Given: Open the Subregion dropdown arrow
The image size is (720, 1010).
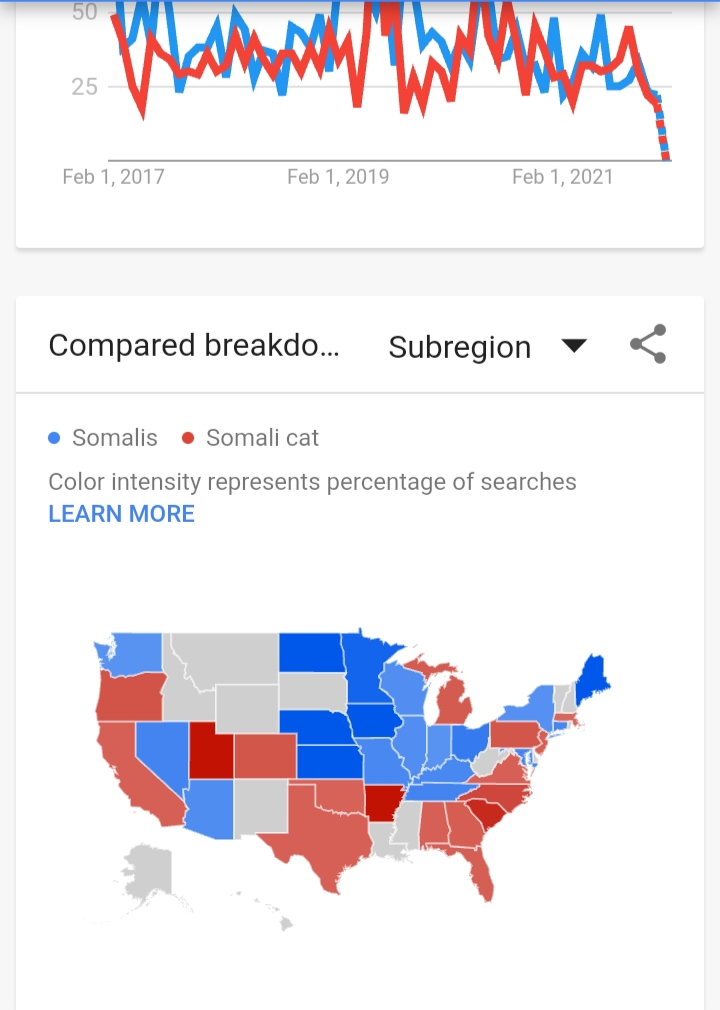Looking at the screenshot, I should 573,346.
